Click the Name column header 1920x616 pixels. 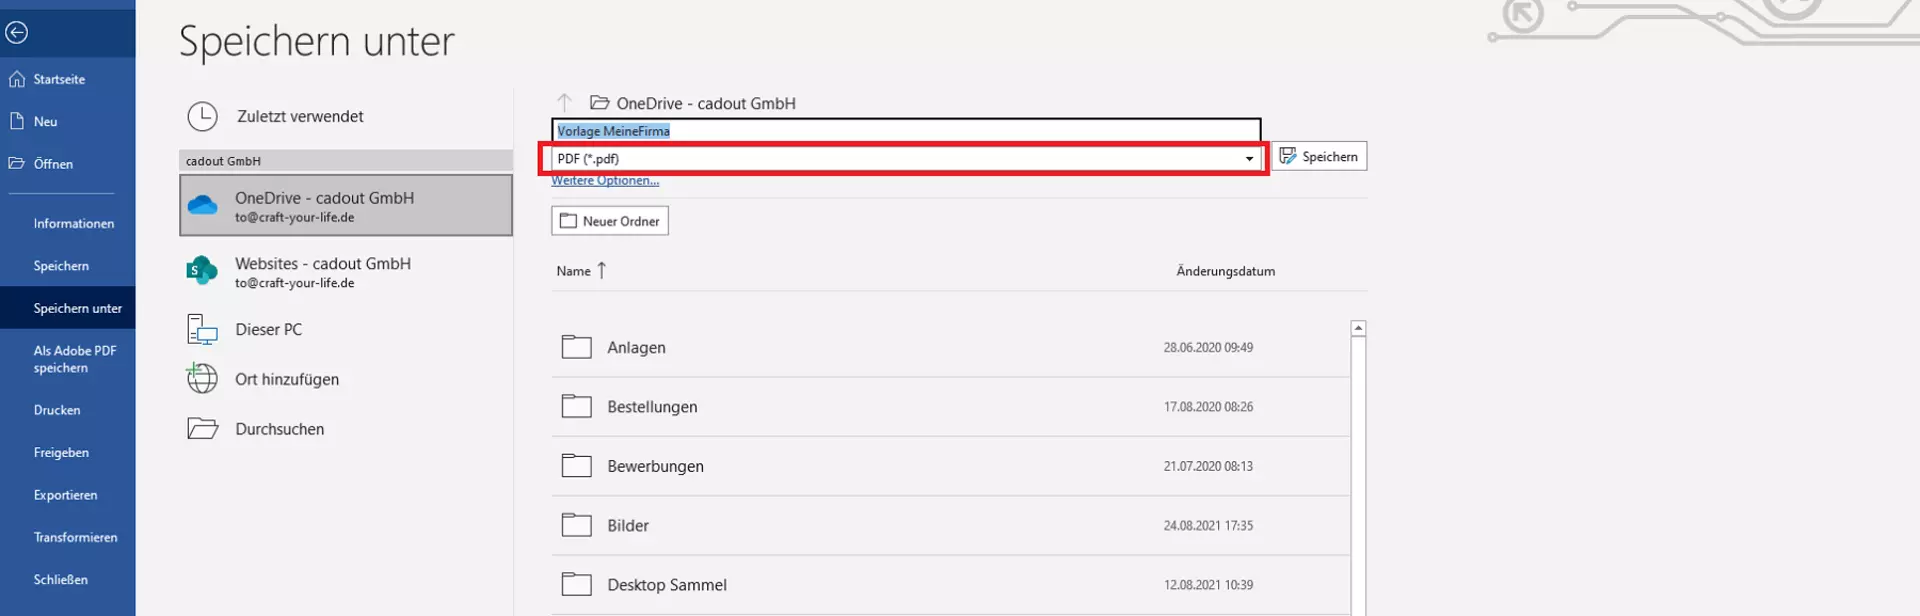tap(573, 271)
